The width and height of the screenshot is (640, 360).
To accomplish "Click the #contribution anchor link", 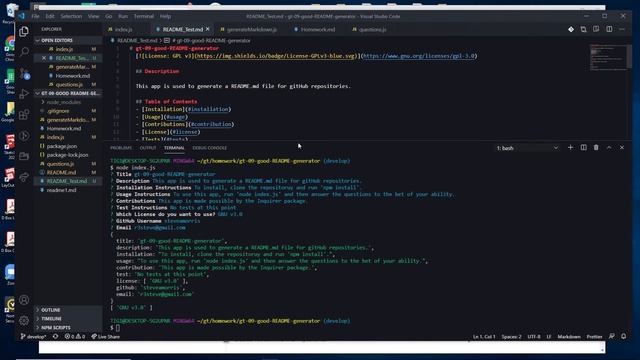I will [x=211, y=124].
